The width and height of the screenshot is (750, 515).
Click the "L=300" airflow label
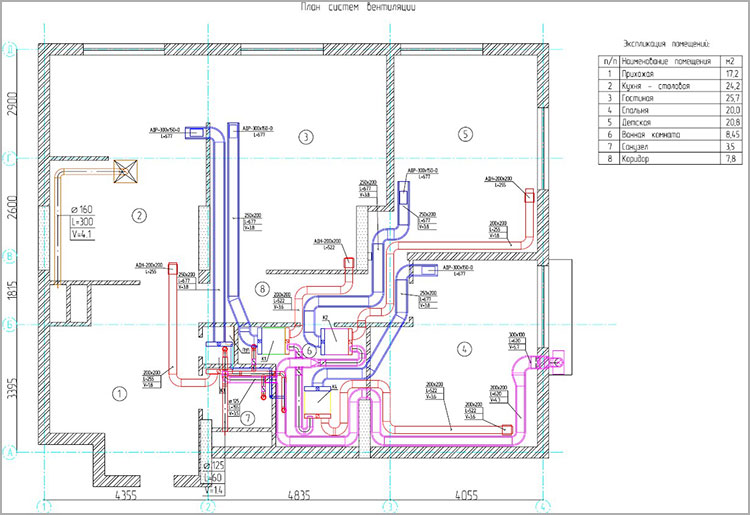82,222
